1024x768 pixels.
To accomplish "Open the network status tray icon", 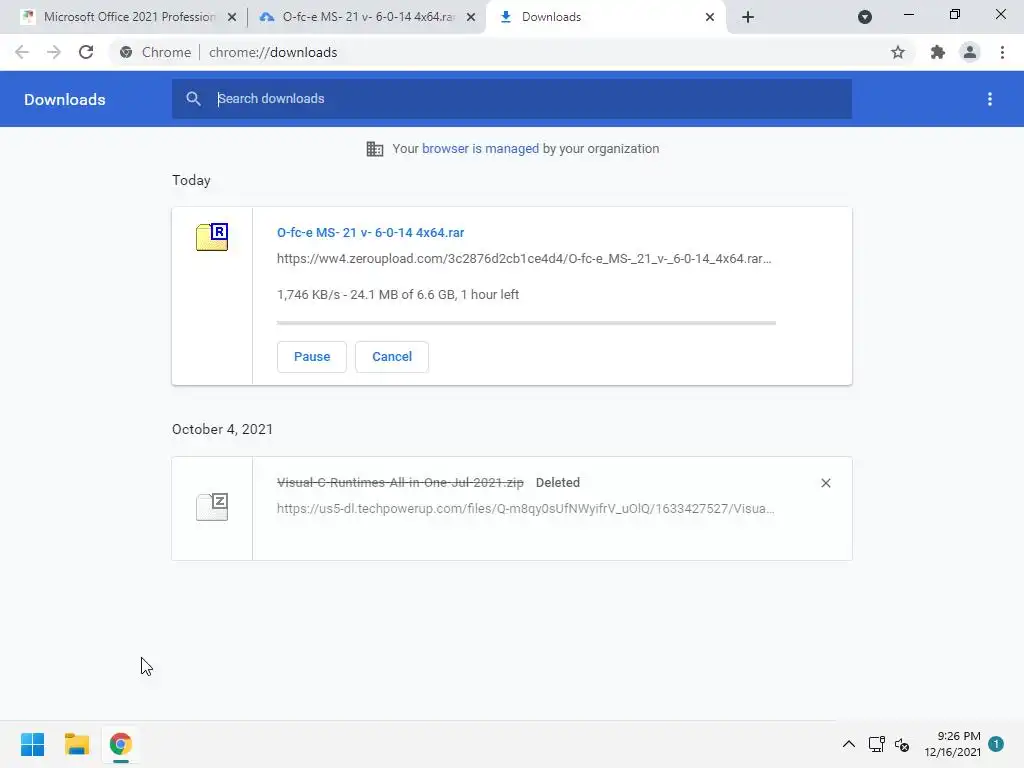I will pyautogui.click(x=876, y=744).
